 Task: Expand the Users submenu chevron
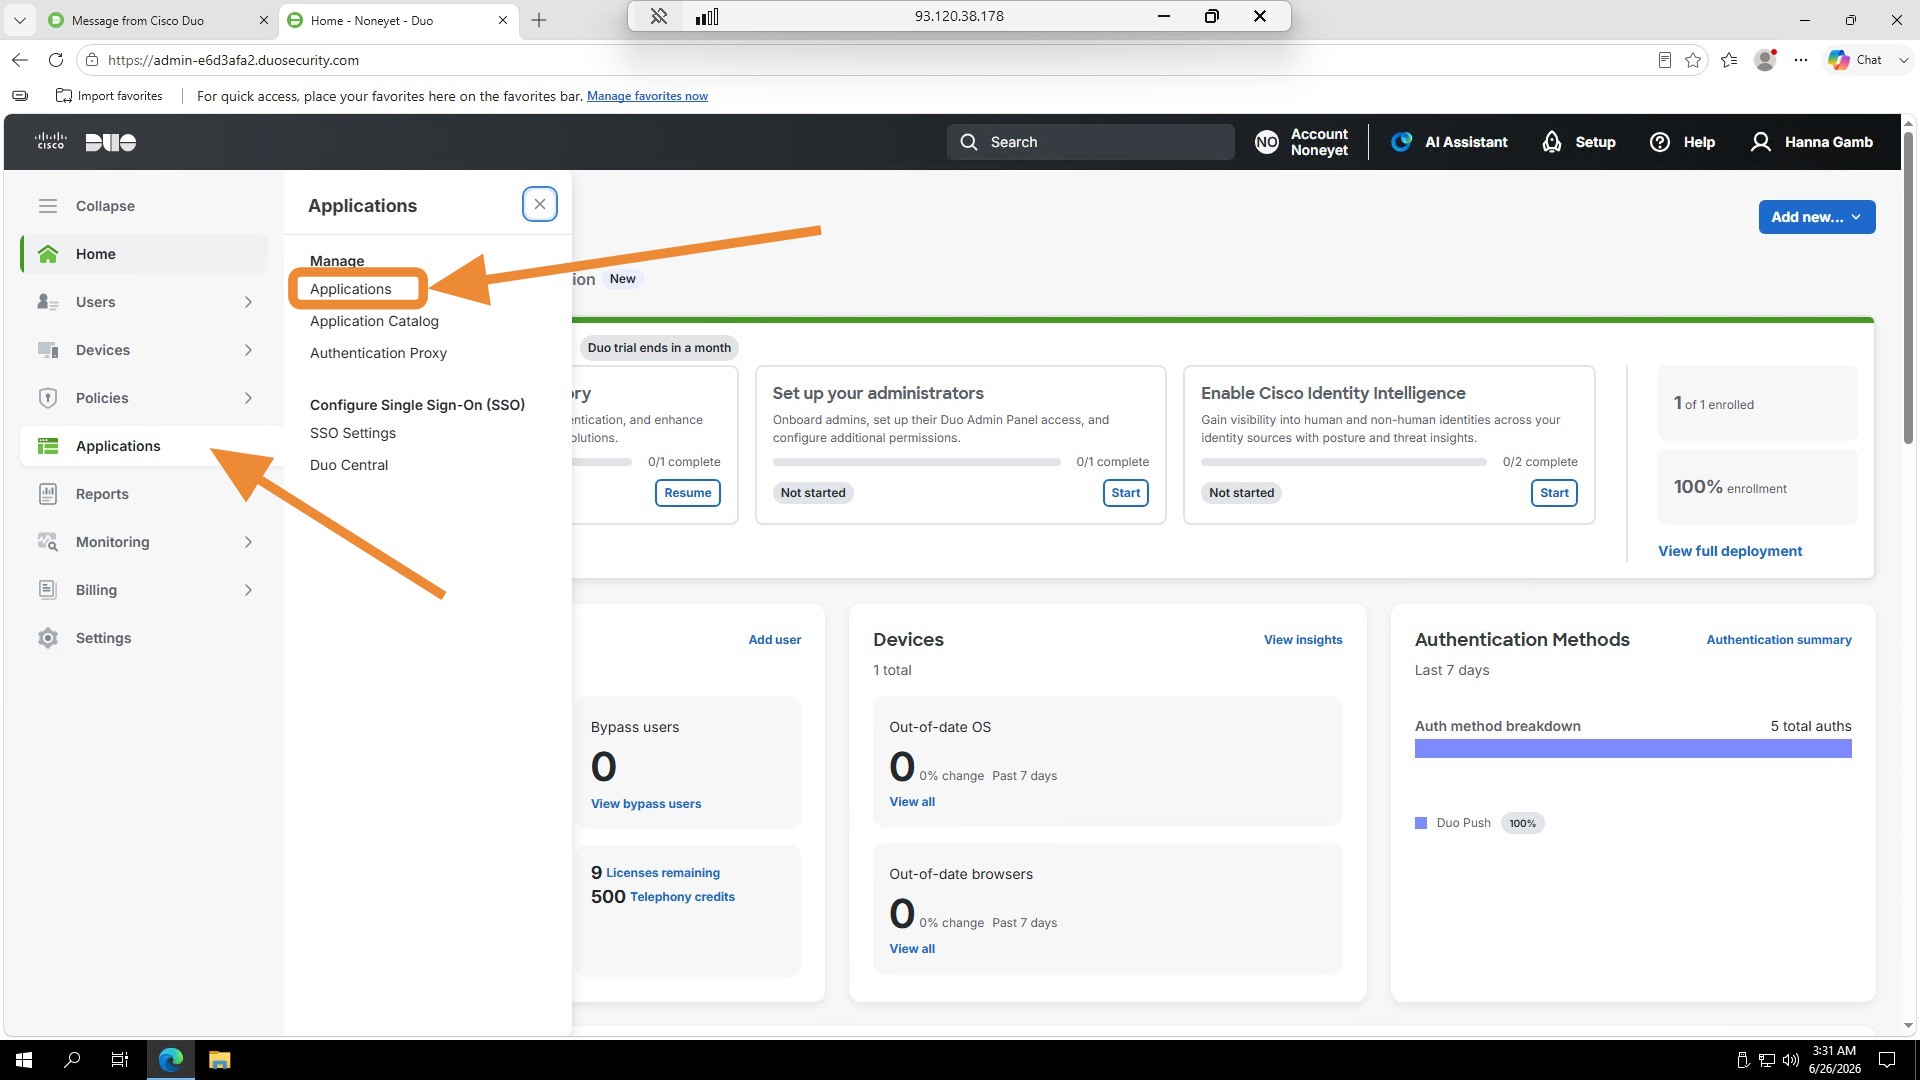[248, 302]
